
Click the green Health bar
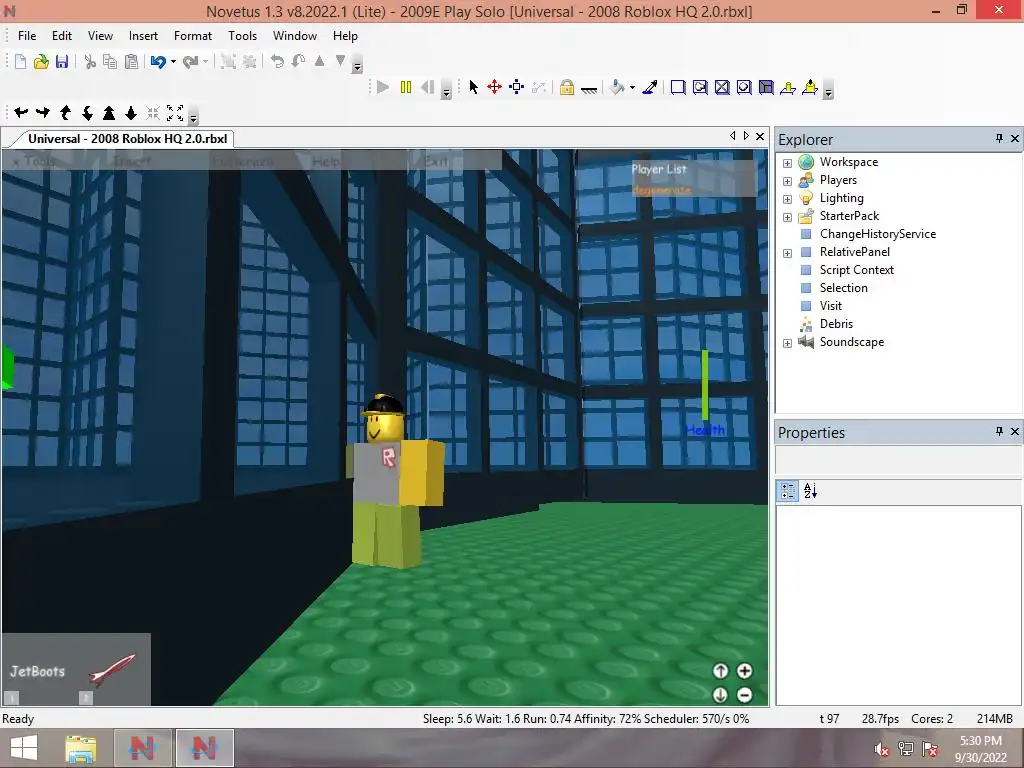pyautogui.click(x=705, y=385)
